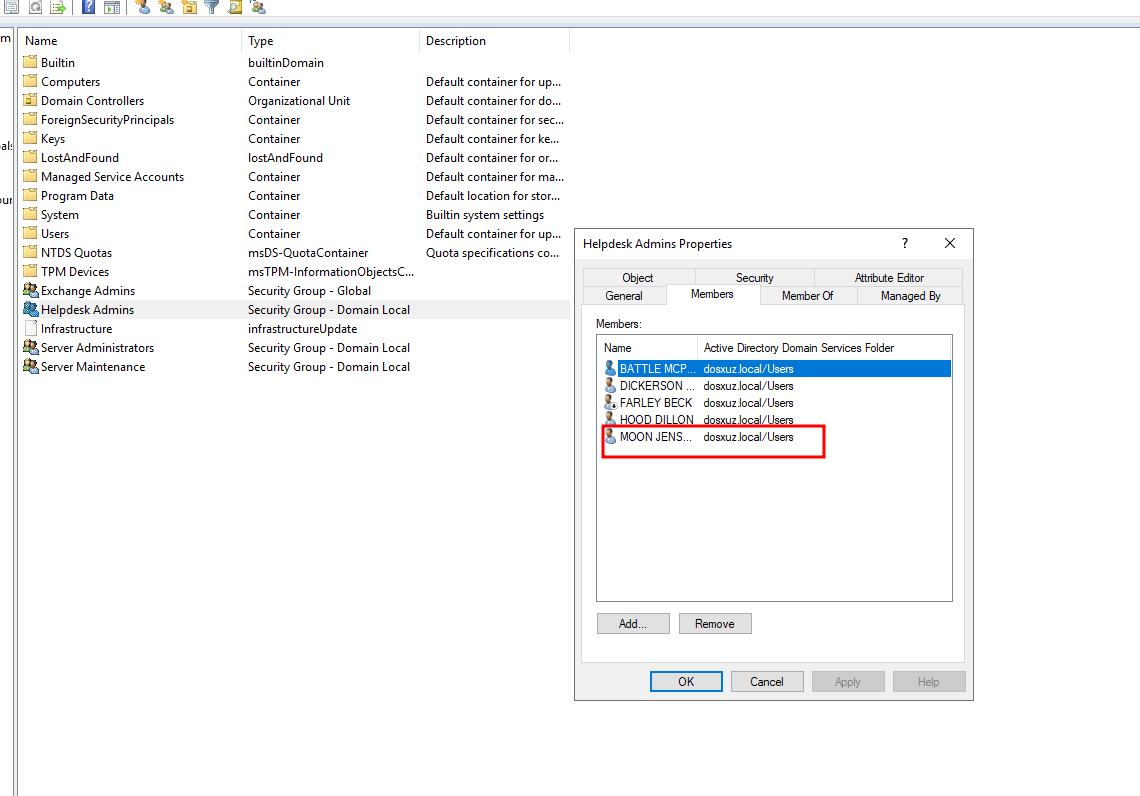Select member FARLEY BECK in list

click(655, 403)
